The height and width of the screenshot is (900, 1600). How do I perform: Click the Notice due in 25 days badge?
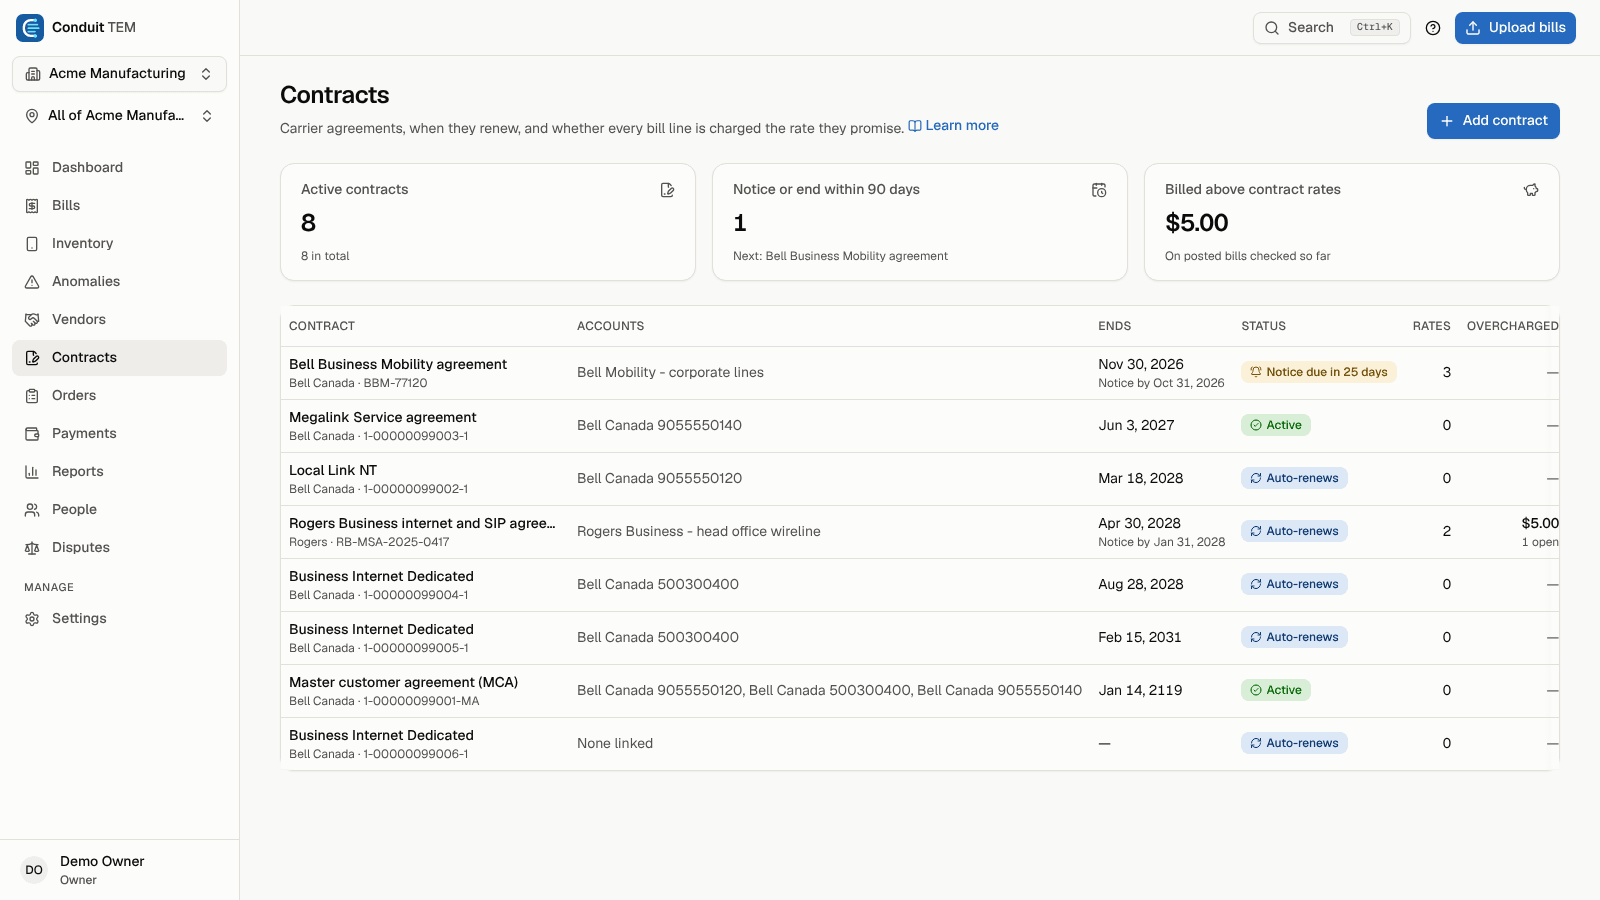[x=1319, y=372]
